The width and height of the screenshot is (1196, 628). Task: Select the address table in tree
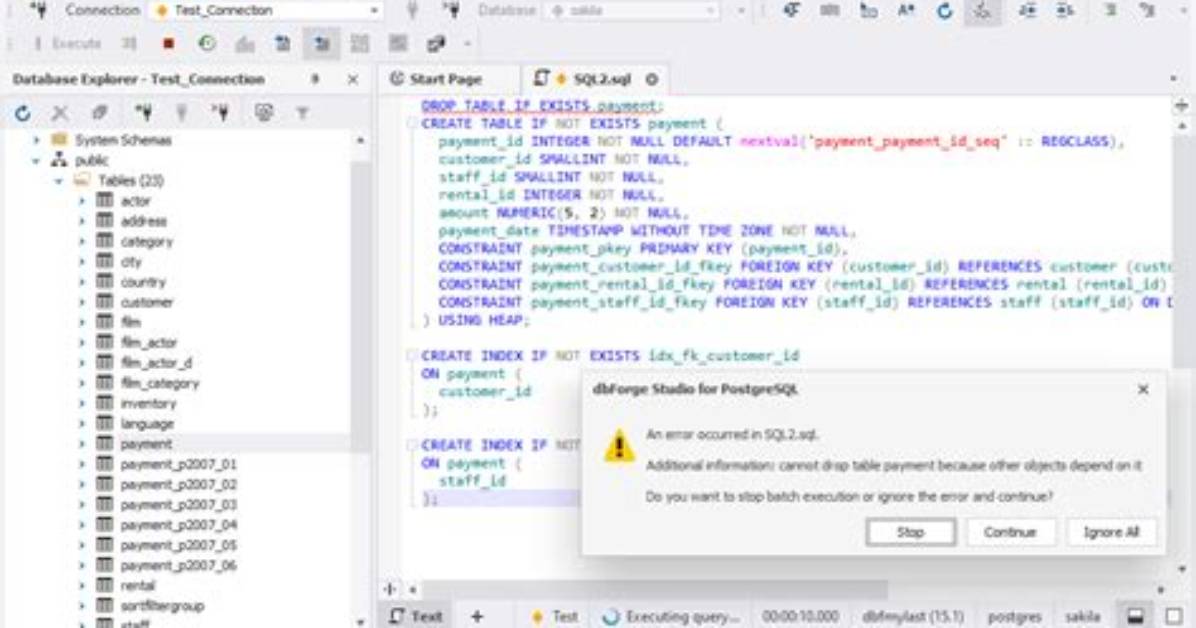pyautogui.click(x=143, y=221)
